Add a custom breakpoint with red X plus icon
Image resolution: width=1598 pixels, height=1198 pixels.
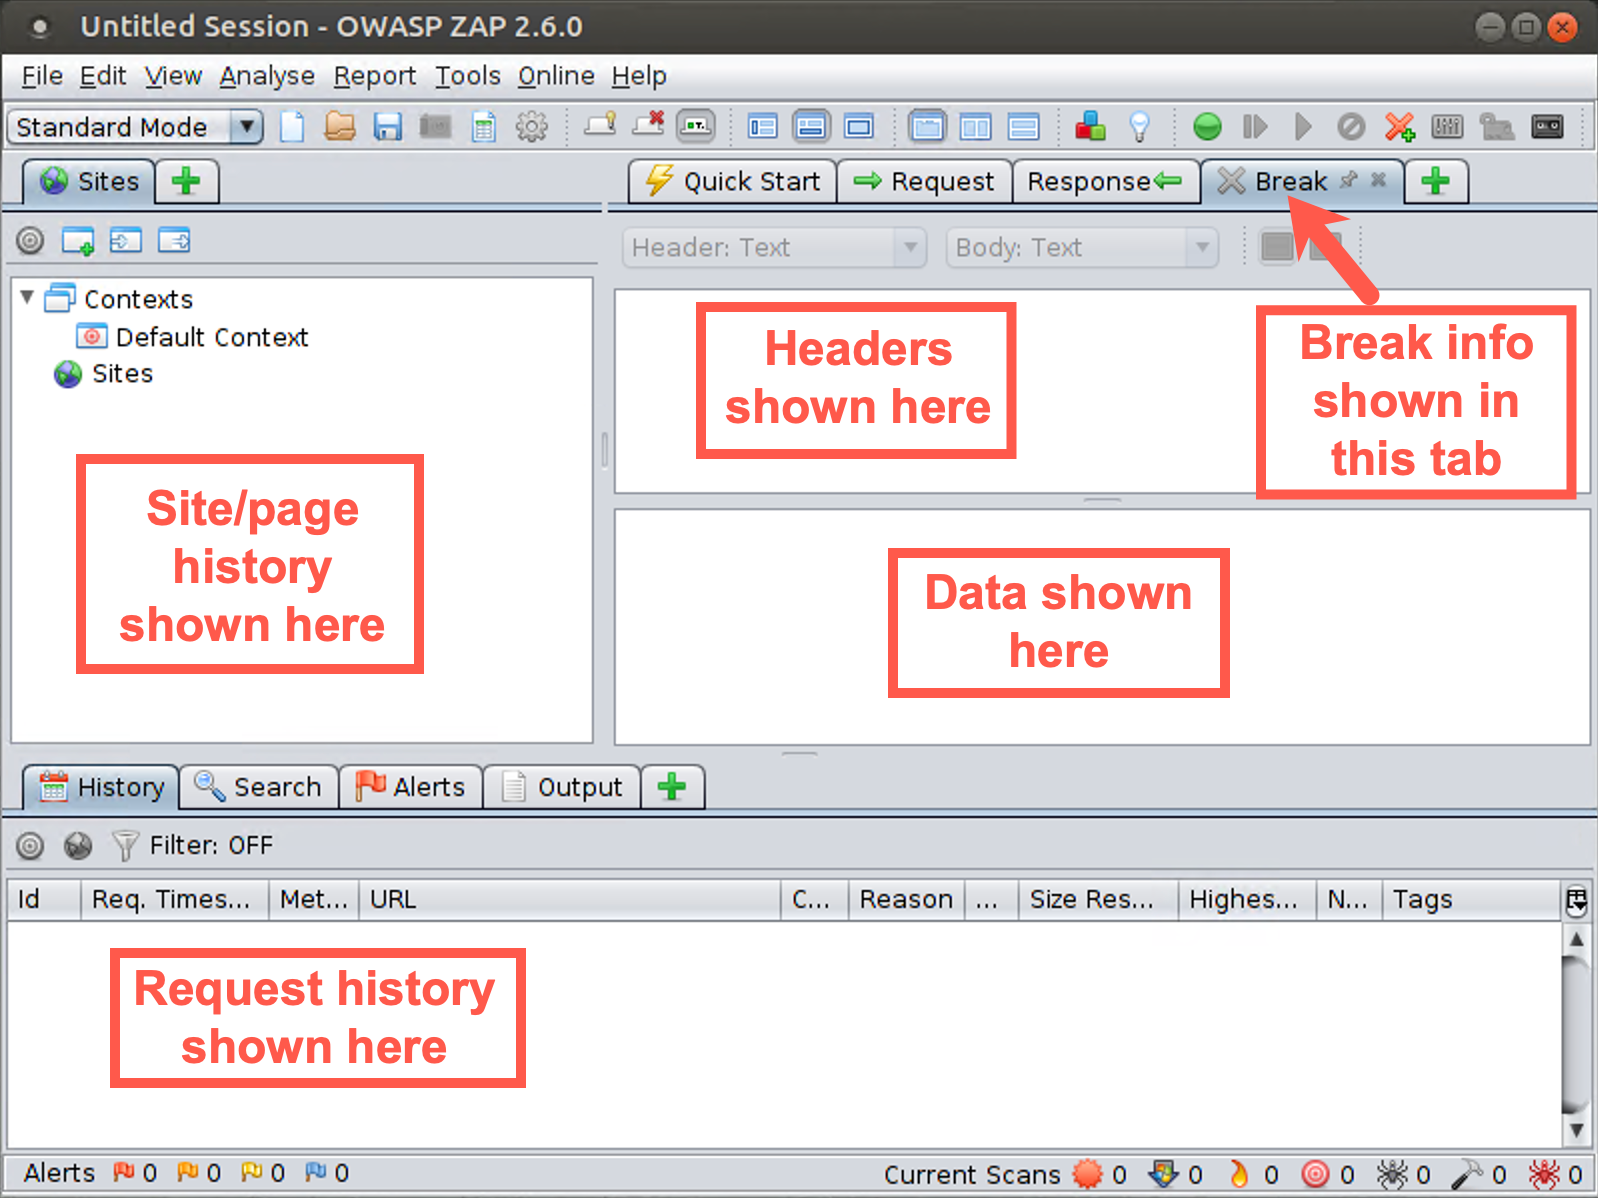1400,127
